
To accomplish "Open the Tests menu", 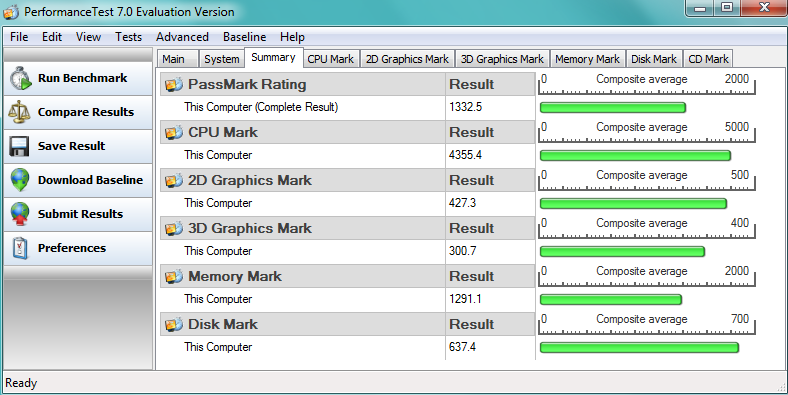I will pos(128,37).
